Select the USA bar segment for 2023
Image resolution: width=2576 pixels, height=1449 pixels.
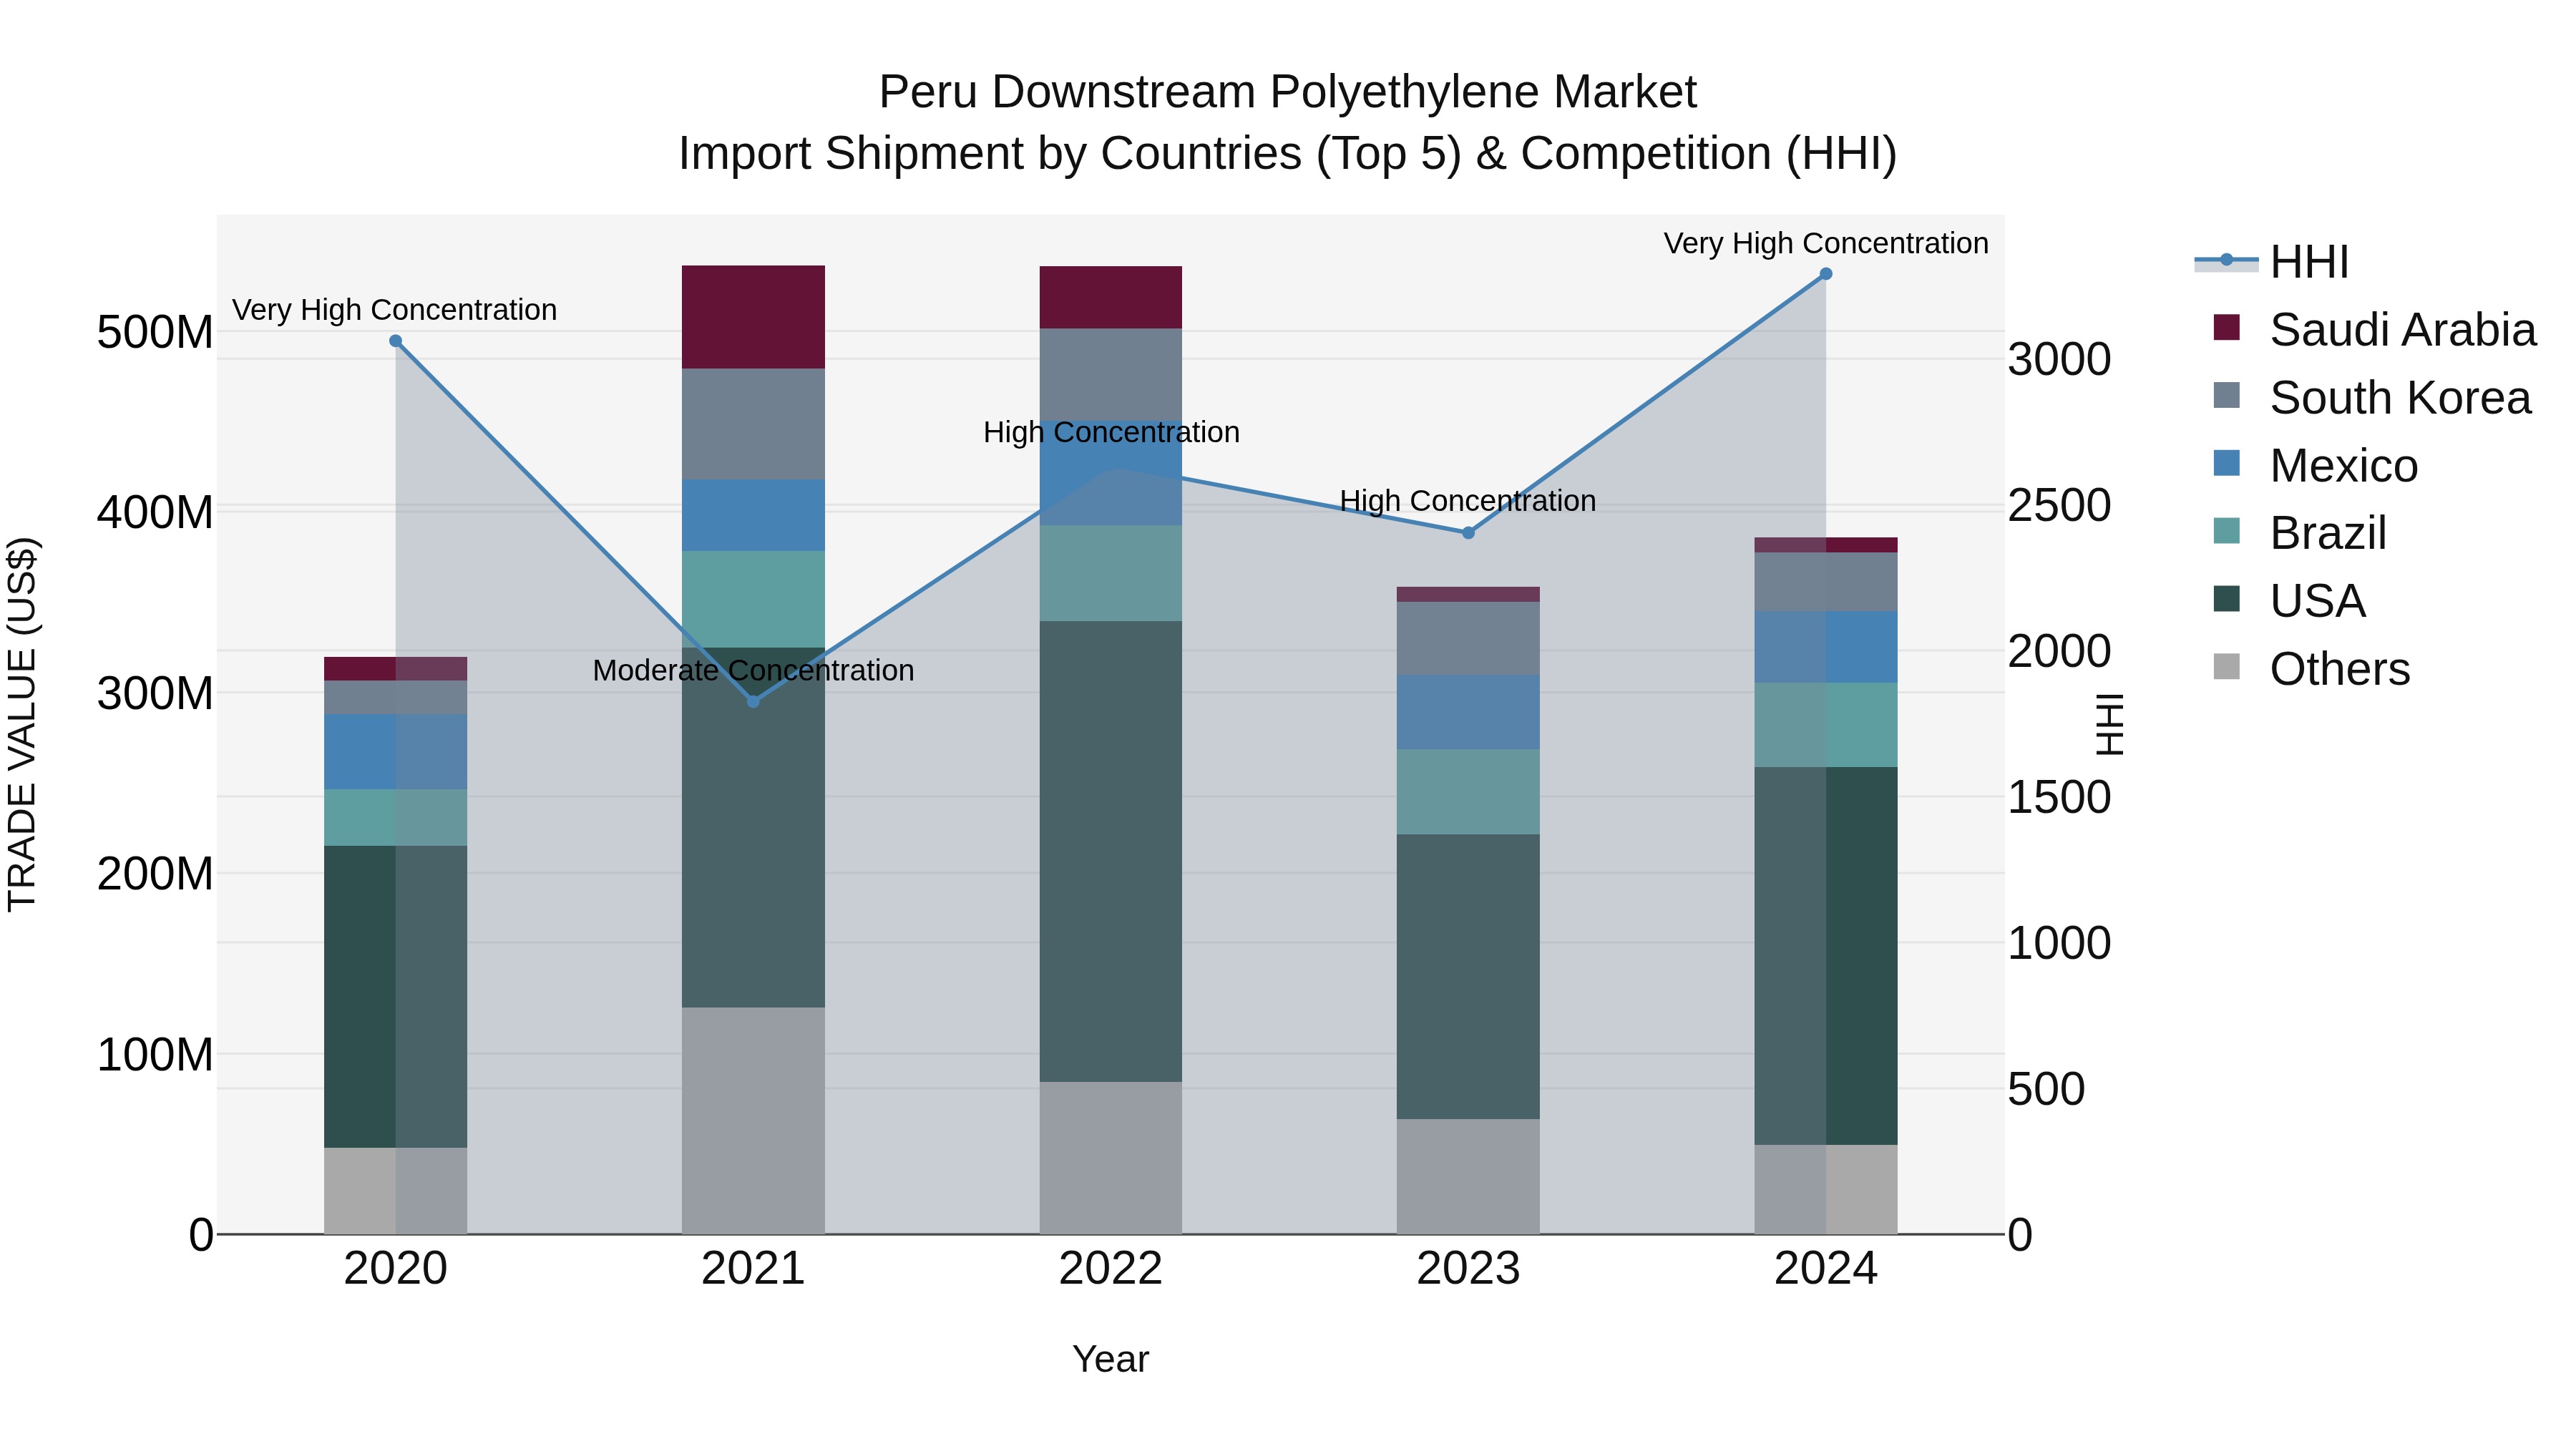click(x=1469, y=977)
